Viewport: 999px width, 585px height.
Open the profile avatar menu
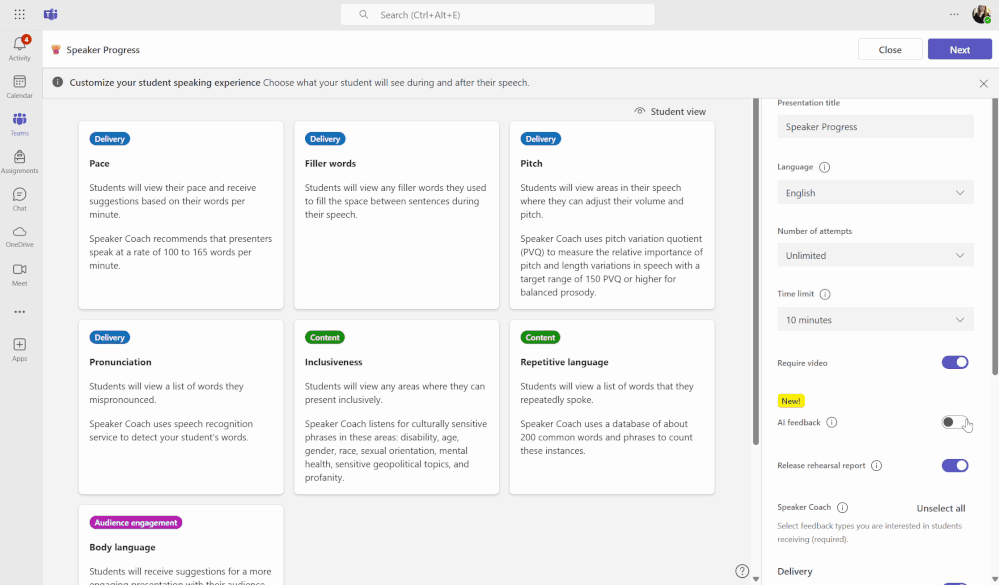(x=981, y=14)
